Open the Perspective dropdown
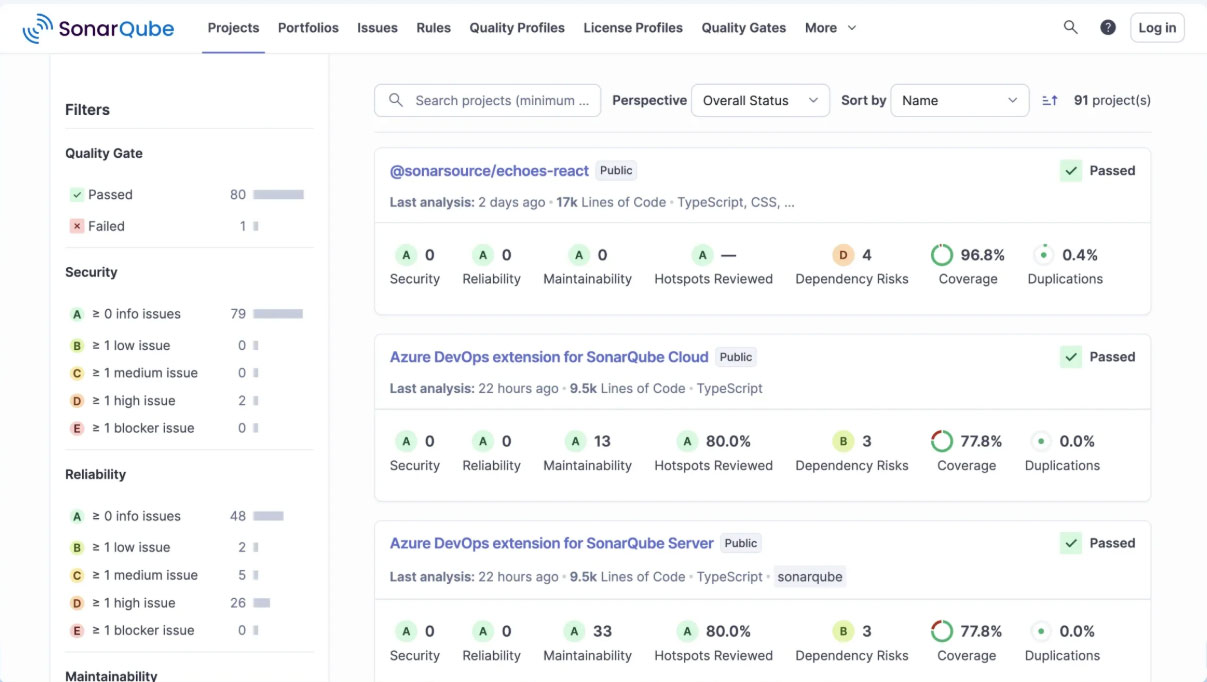Screen dimensions: 1207x682 tap(760, 100)
